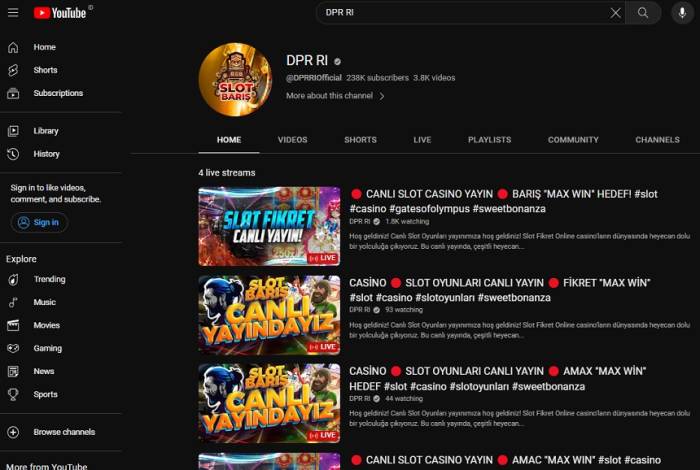The height and width of the screenshot is (470, 700).
Task: Open Home label in sidebar
Action: pyautogui.click(x=45, y=47)
